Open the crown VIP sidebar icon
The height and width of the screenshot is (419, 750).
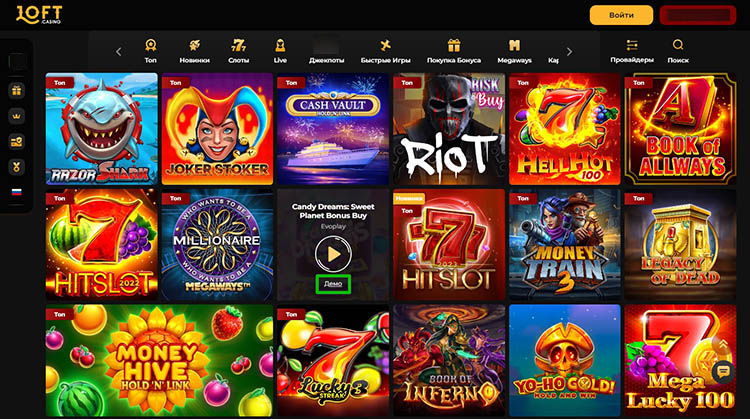(x=17, y=116)
